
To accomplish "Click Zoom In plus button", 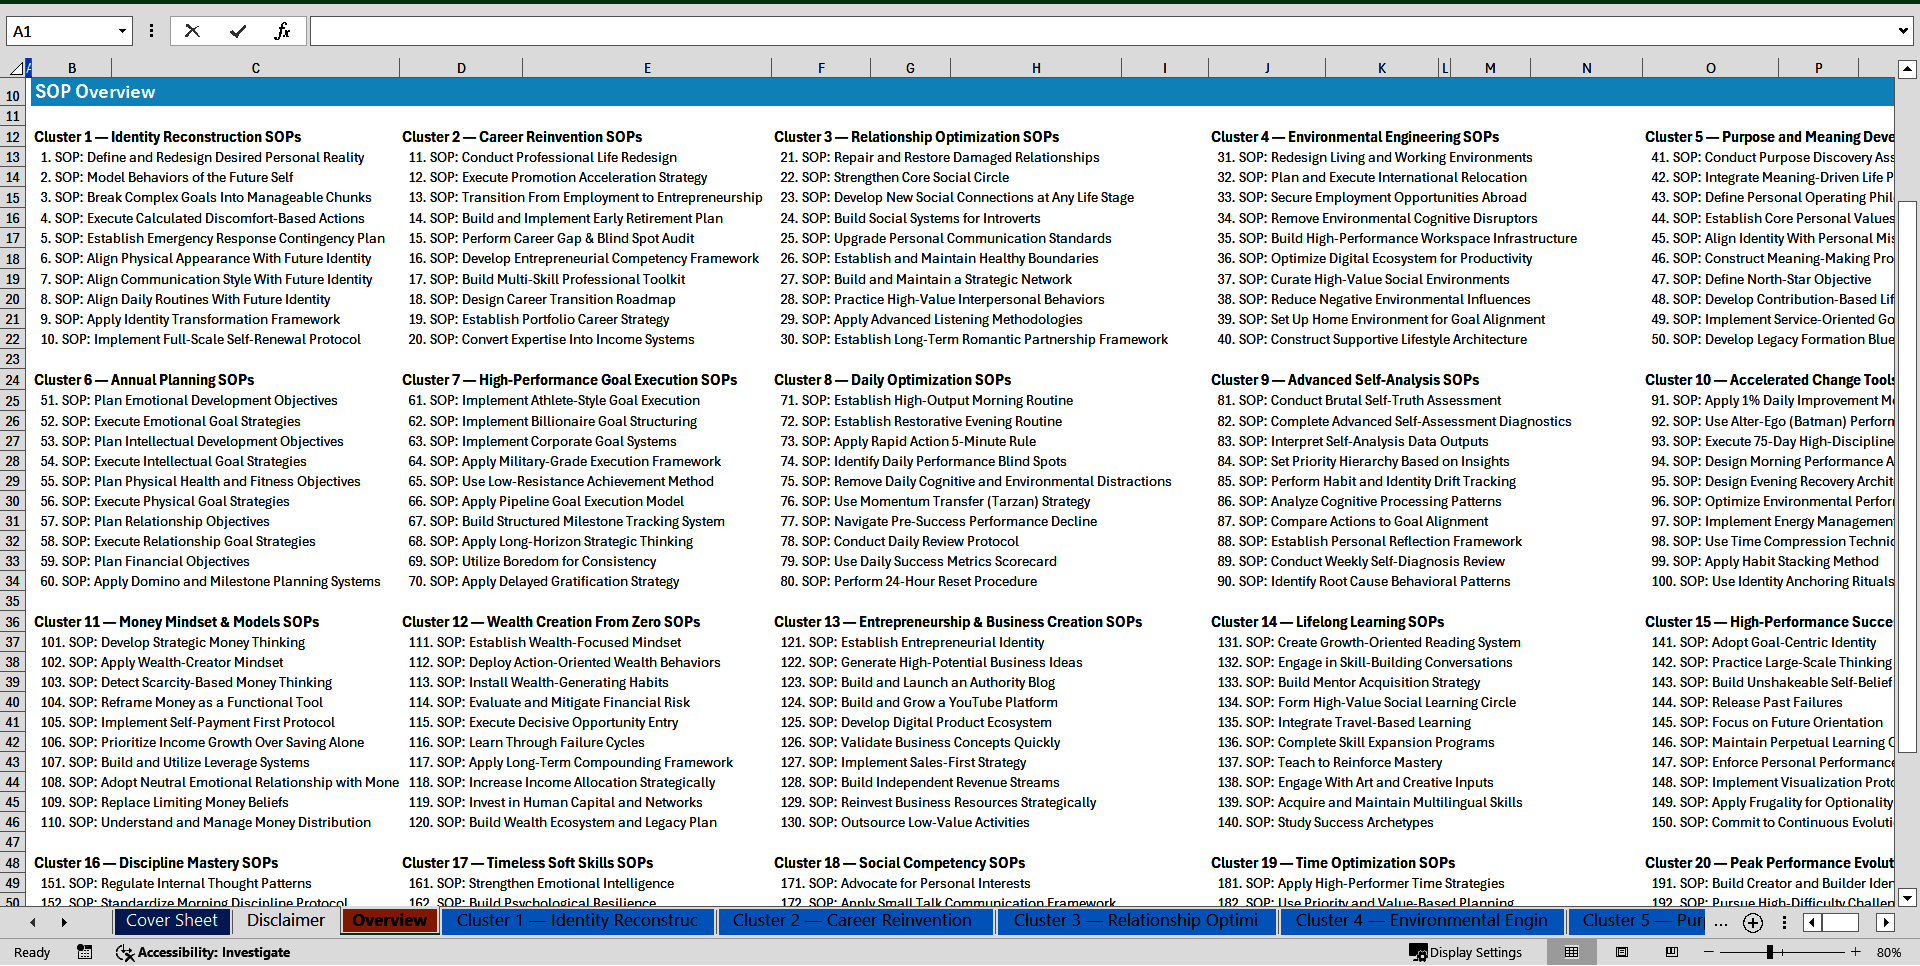I will 1856,952.
